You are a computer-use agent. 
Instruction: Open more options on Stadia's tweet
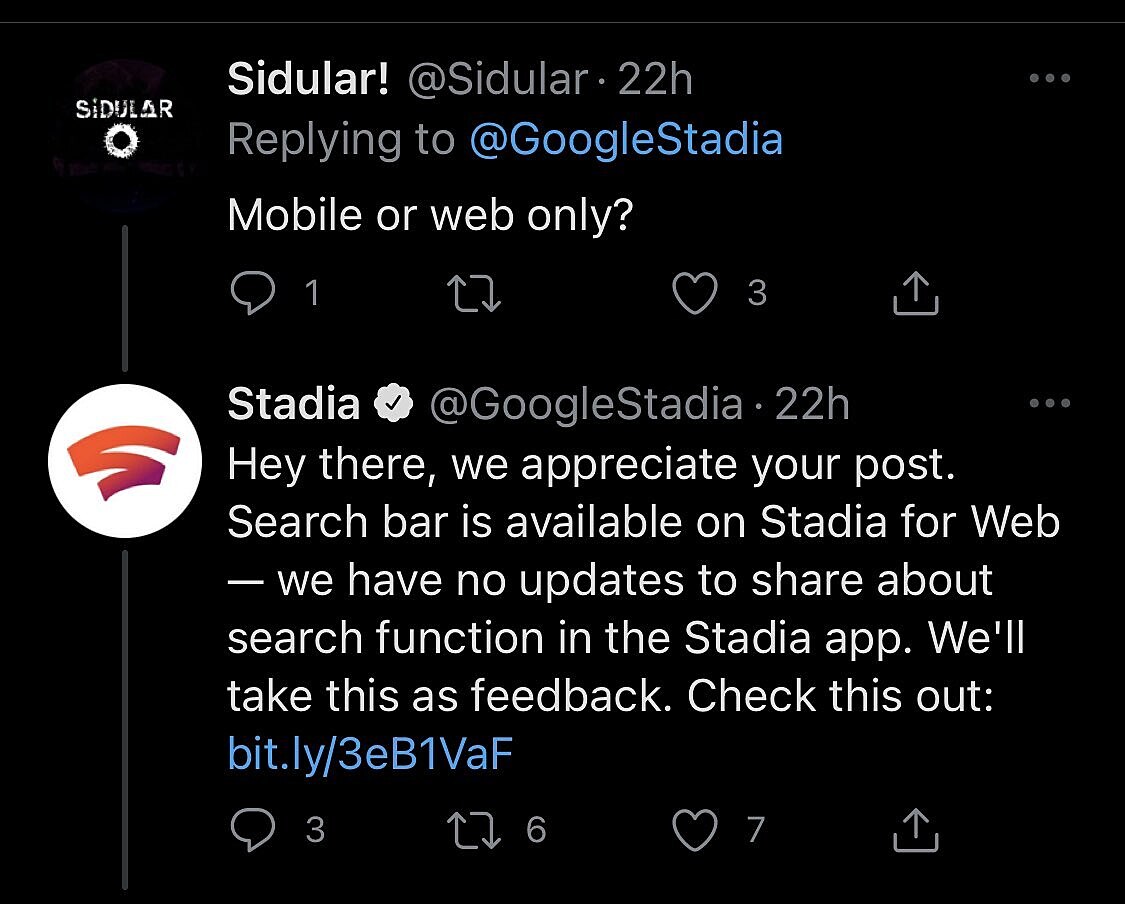[x=1049, y=404]
